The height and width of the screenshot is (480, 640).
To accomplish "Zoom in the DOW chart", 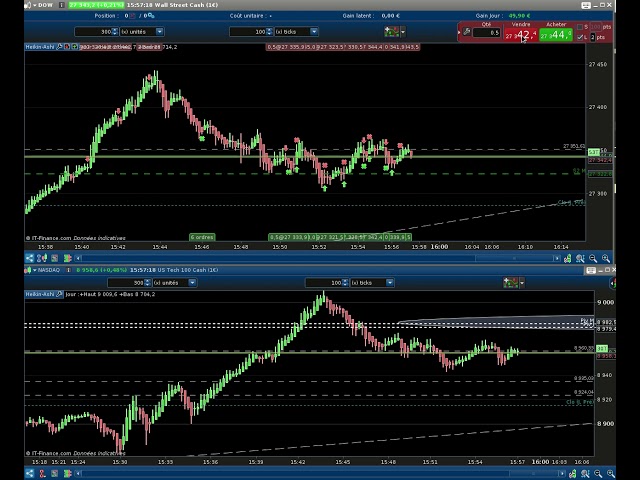I will point(606,258).
